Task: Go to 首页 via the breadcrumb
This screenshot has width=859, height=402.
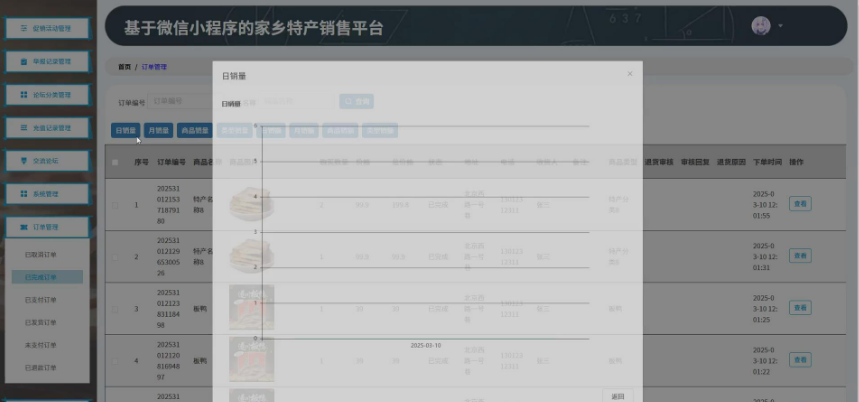Action: point(124,67)
